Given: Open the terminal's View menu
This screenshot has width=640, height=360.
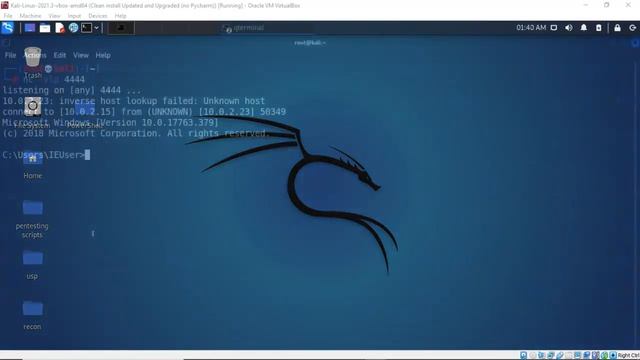Looking at the screenshot, I should click(x=81, y=55).
